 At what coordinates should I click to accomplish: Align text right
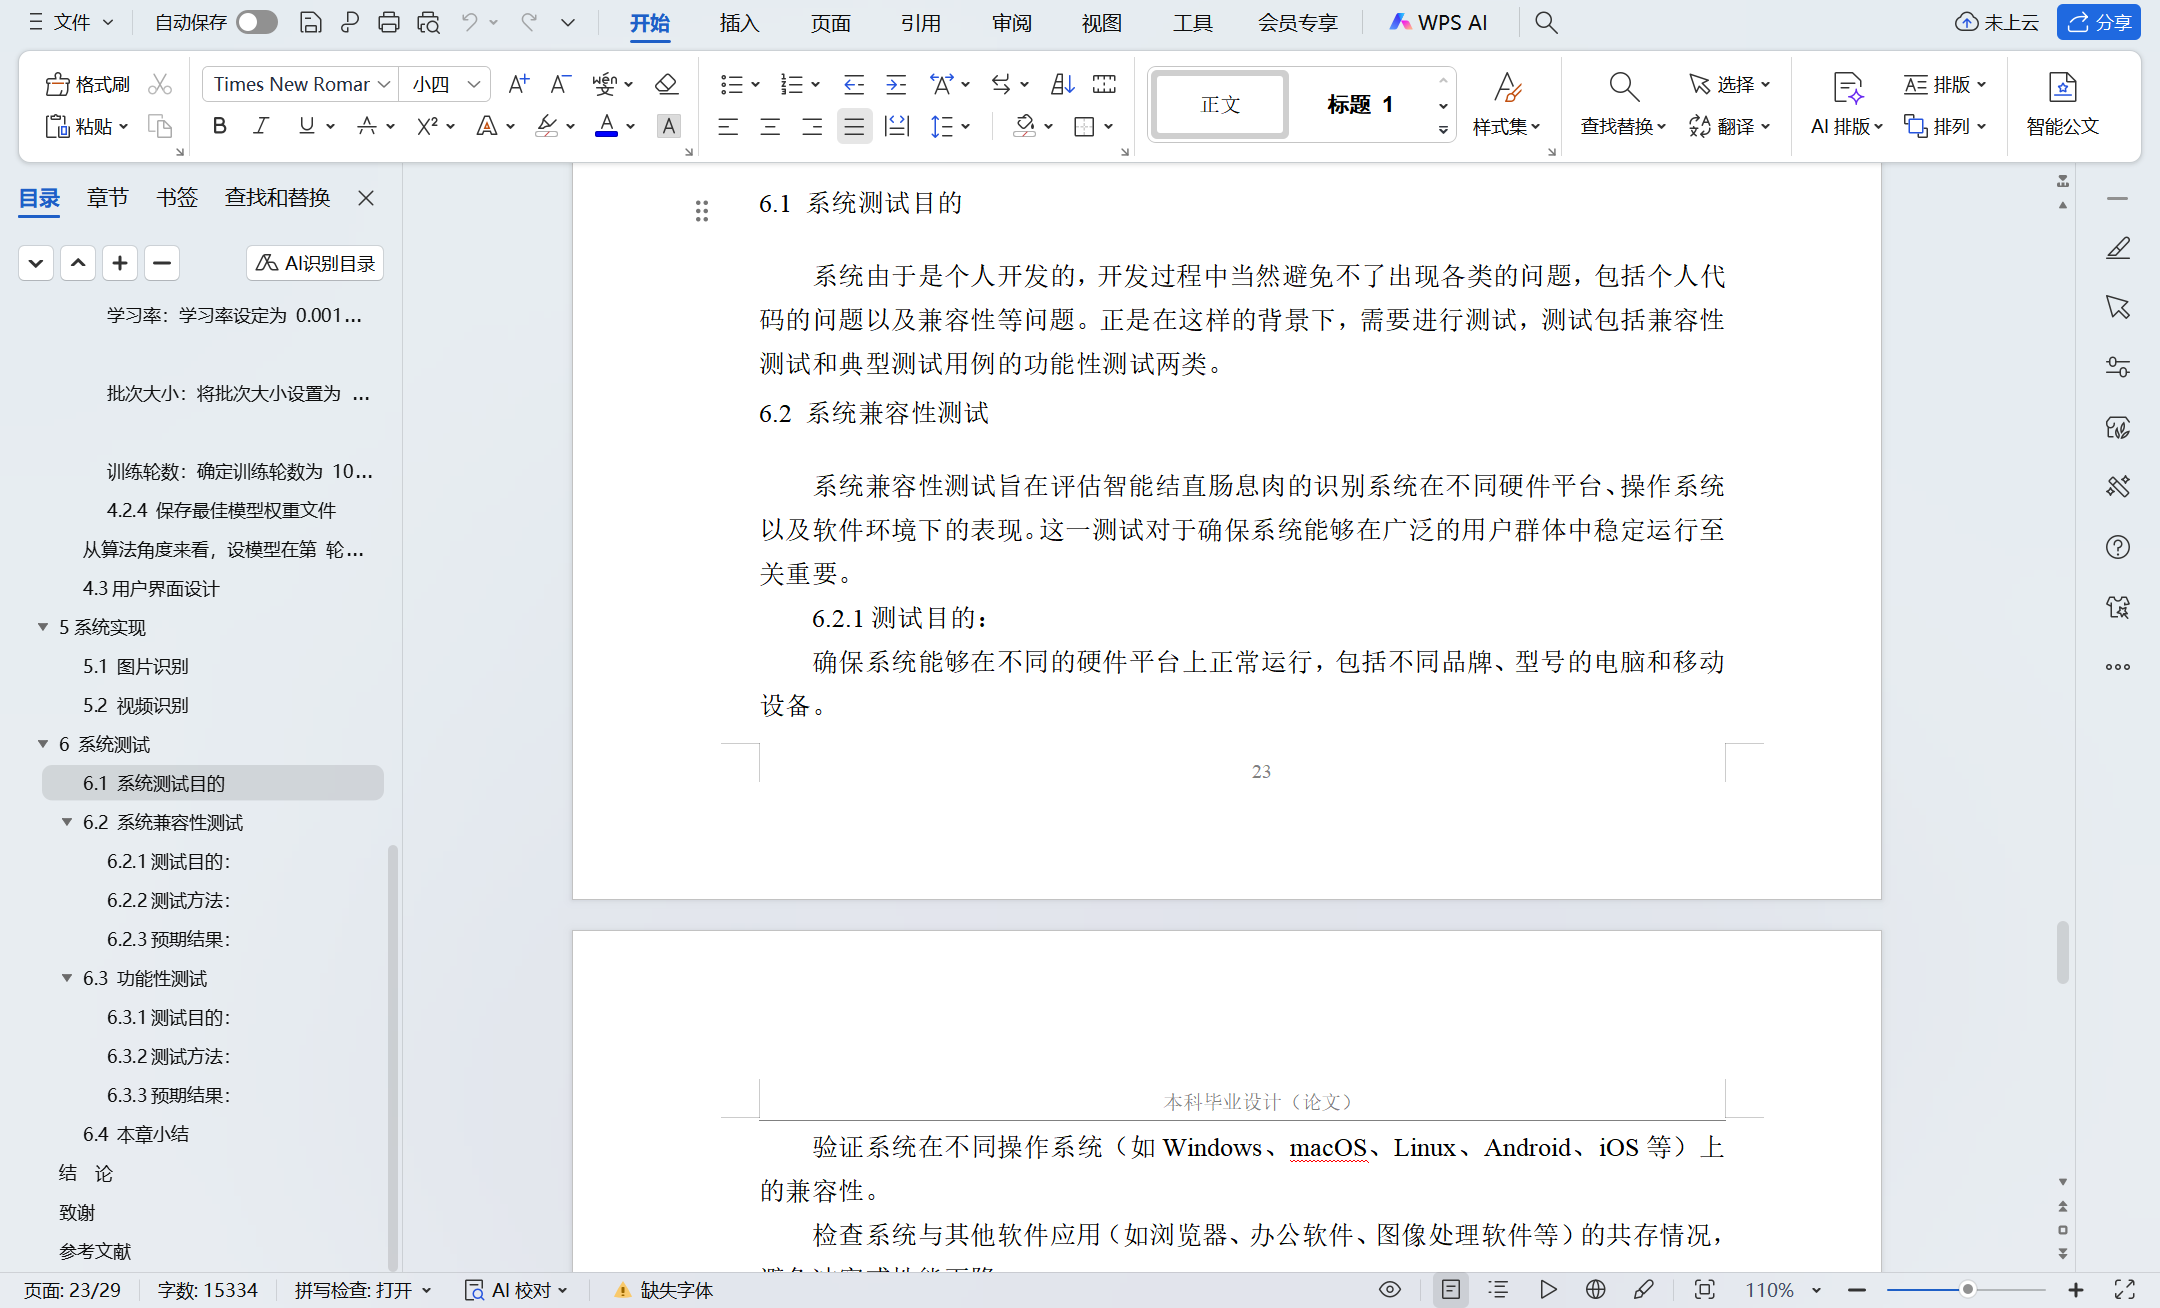click(812, 126)
